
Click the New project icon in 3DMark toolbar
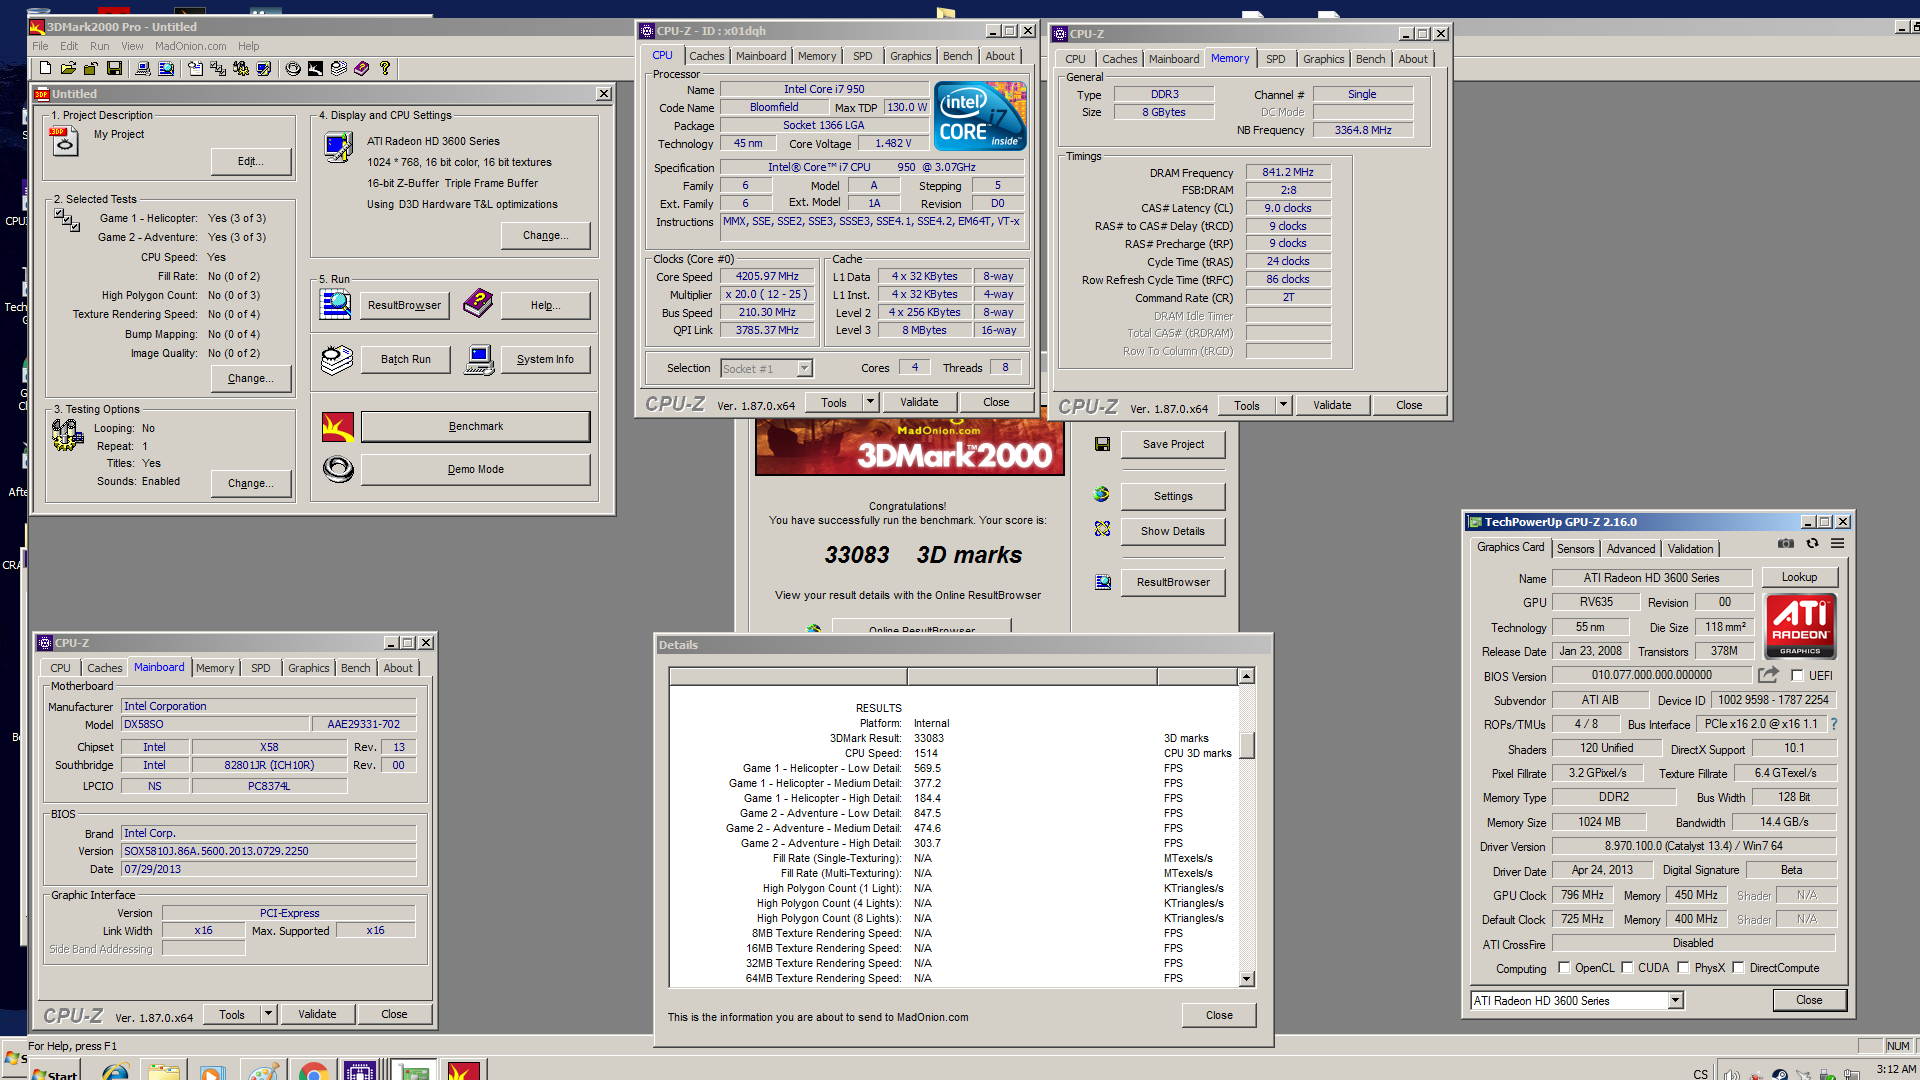[x=45, y=68]
